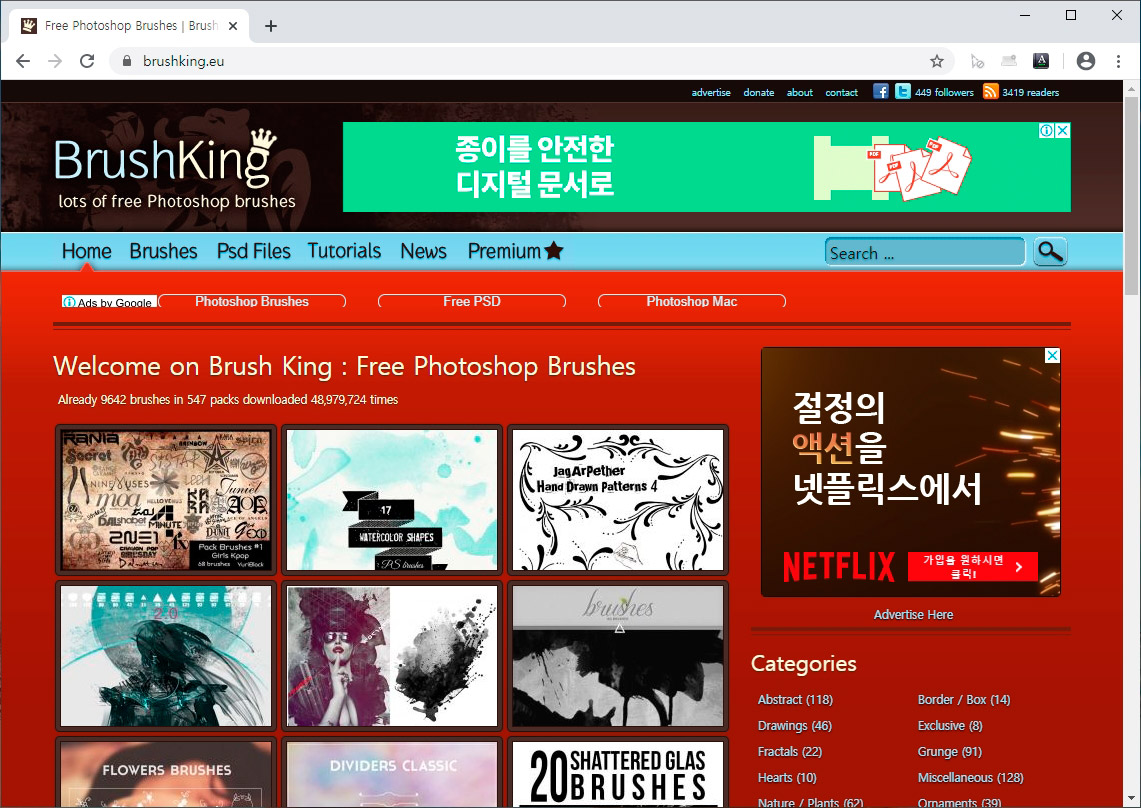Click the green Korean PDF banner ad
Image resolution: width=1141 pixels, height=808 pixels.
pyautogui.click(x=707, y=167)
